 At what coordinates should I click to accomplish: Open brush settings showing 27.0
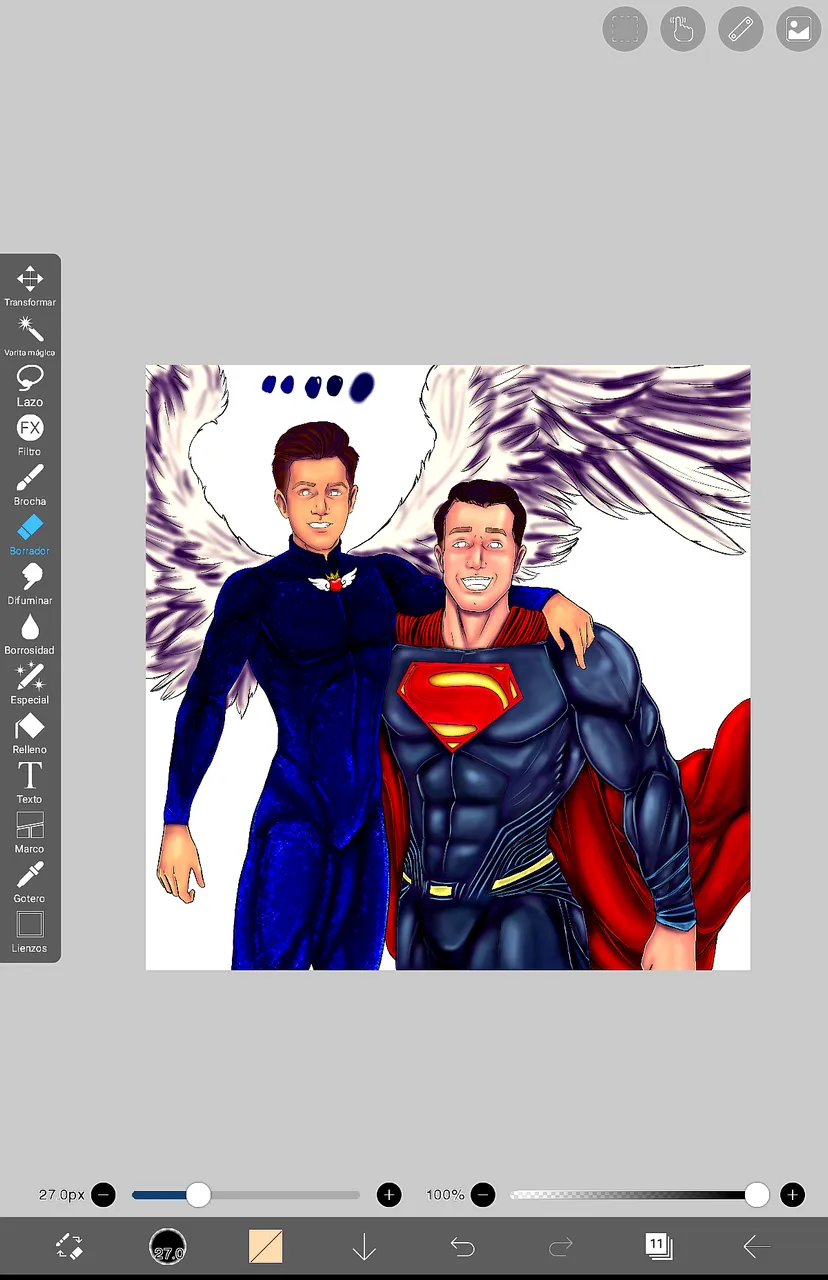[168, 1247]
